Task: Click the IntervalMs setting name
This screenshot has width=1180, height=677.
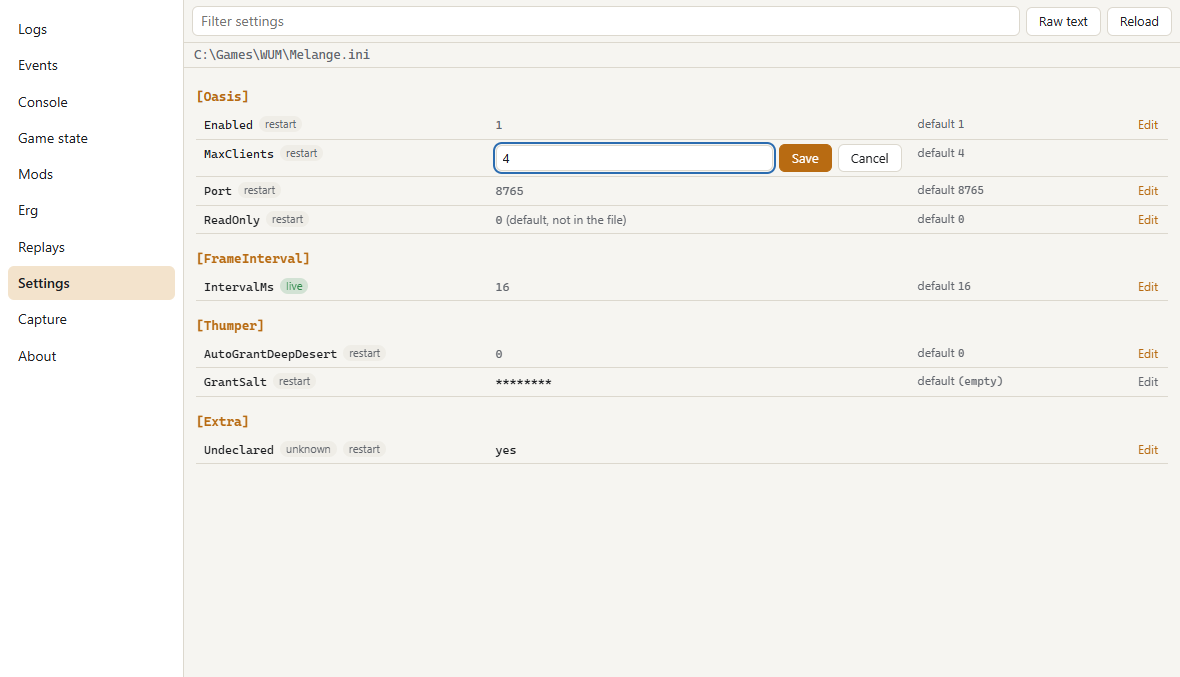Action: (x=239, y=287)
